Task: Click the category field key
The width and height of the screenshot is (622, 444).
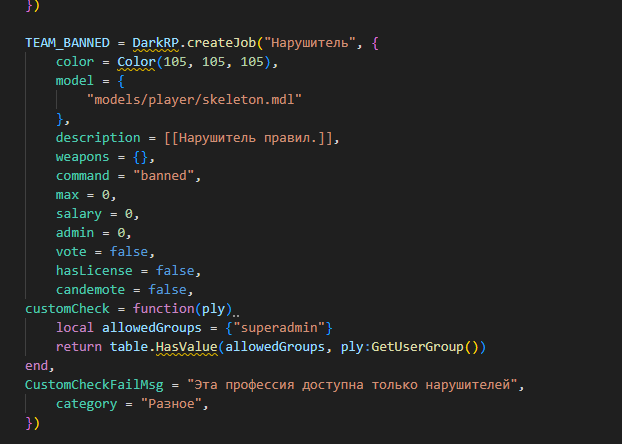Action: [86, 404]
